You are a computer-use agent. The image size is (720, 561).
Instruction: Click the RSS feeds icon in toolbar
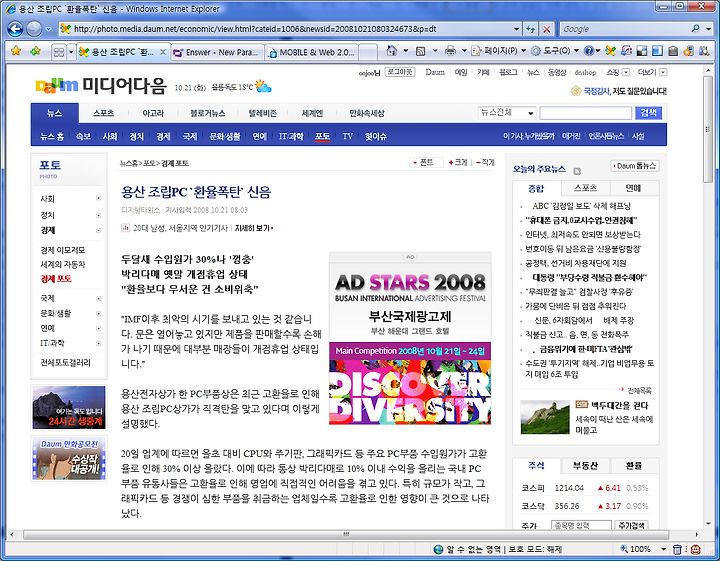pos(420,51)
